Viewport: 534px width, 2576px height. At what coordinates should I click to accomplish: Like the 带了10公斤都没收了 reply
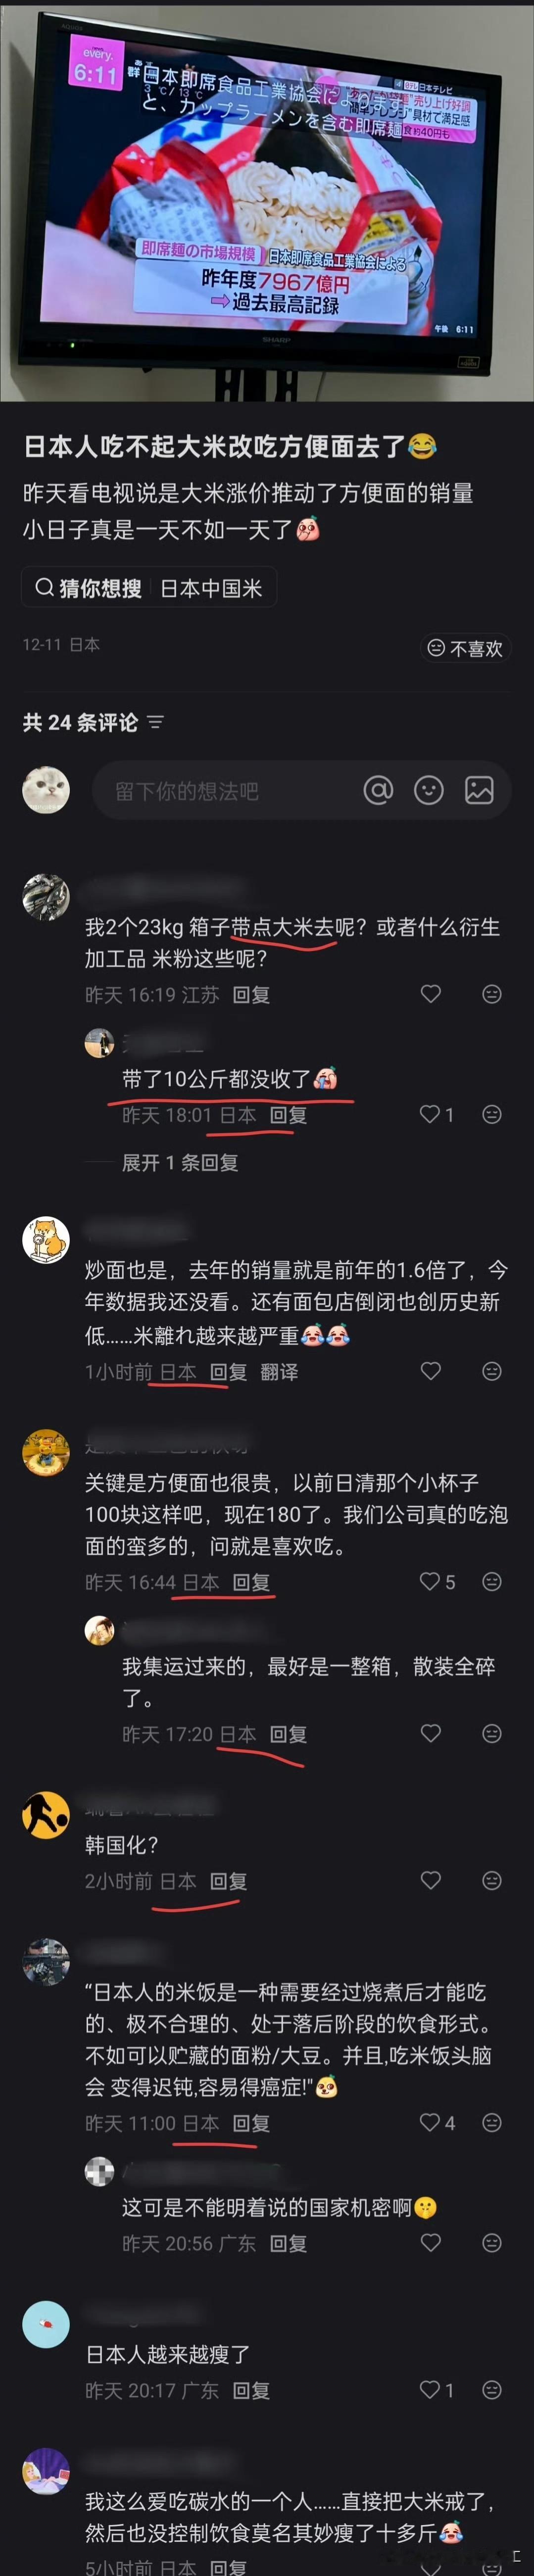pyautogui.click(x=430, y=1114)
